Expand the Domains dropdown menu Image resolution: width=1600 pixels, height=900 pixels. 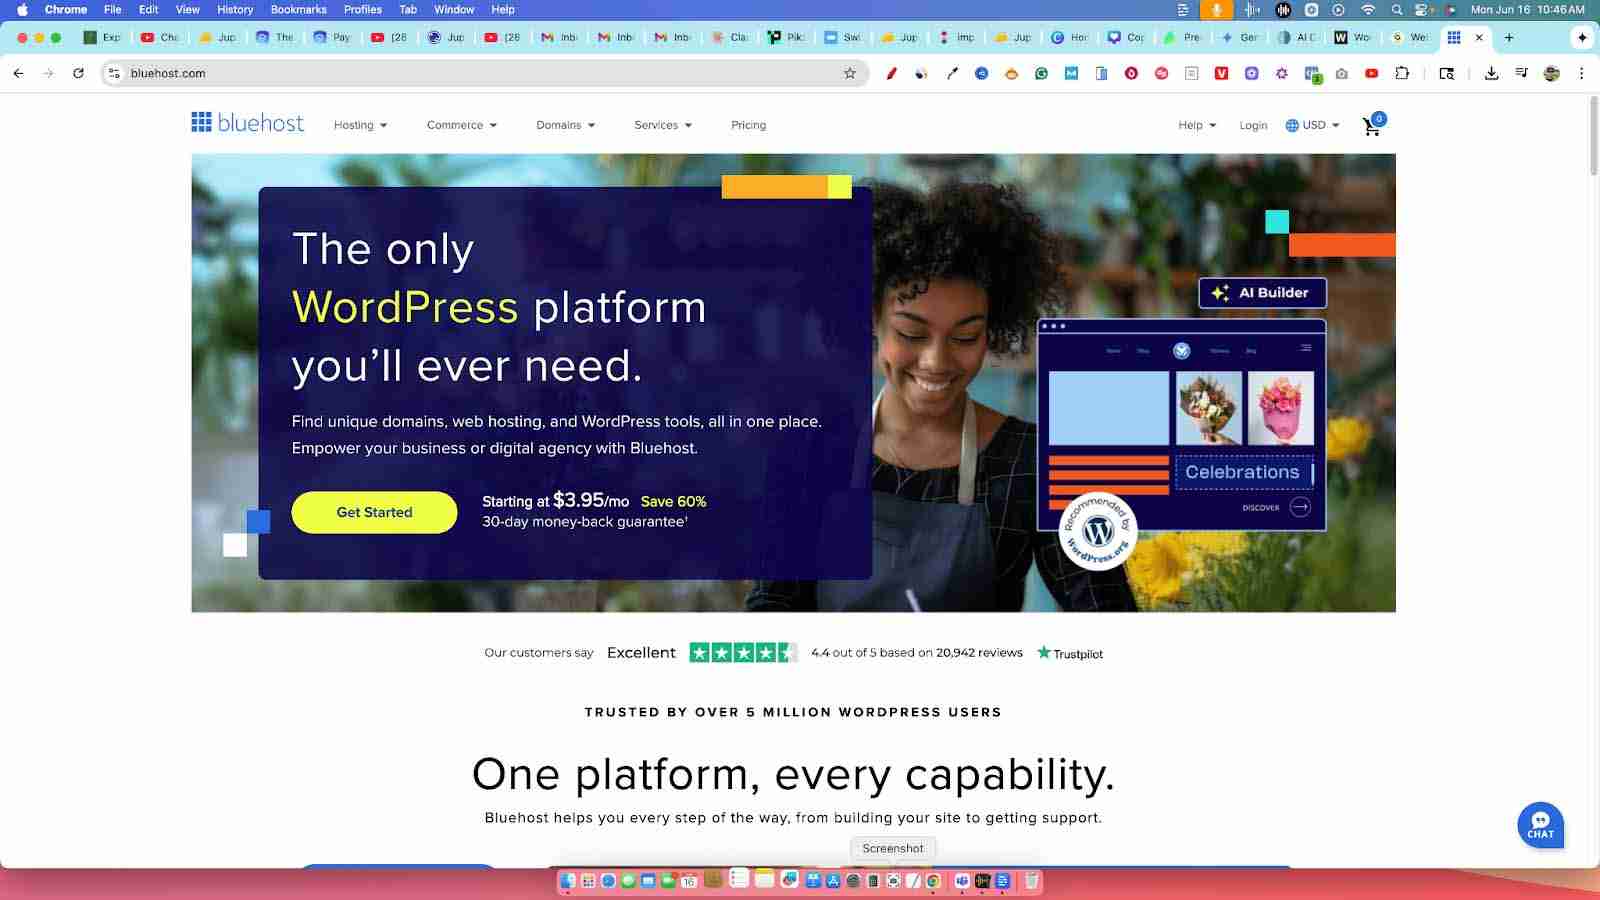[x=566, y=125]
